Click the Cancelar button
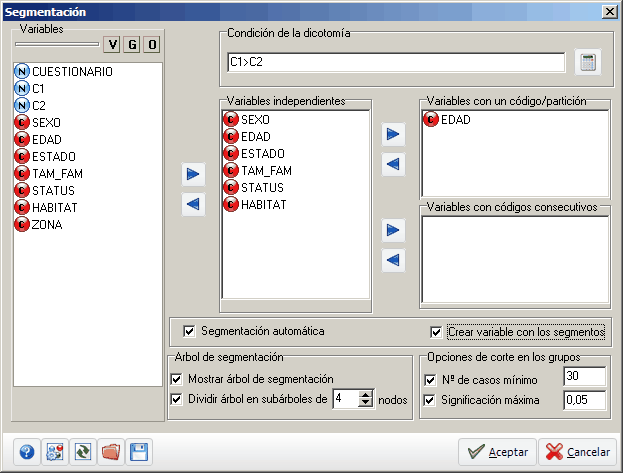Image resolution: width=623 pixels, height=473 pixels. click(577, 452)
